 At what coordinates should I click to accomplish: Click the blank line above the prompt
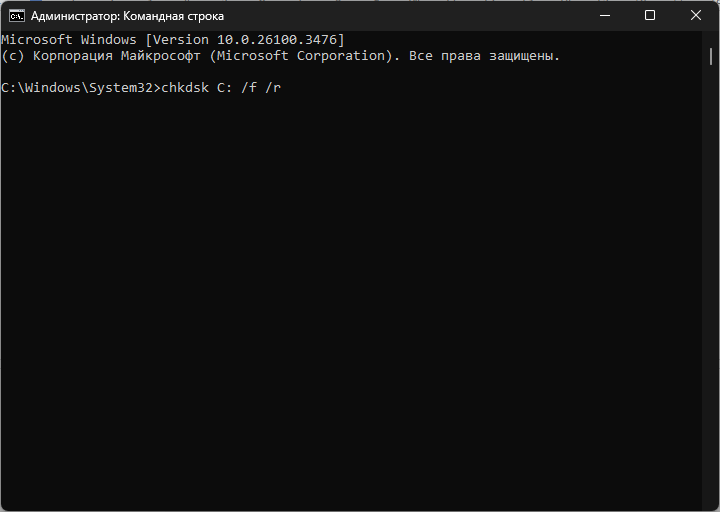click(x=200, y=71)
